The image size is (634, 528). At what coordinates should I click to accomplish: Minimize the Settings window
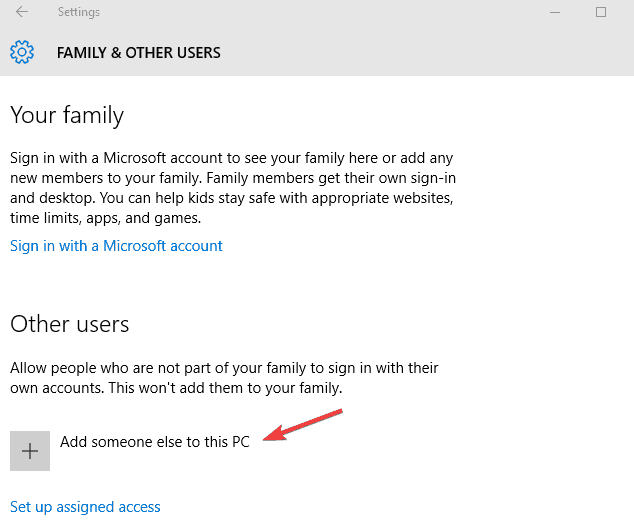click(x=554, y=13)
